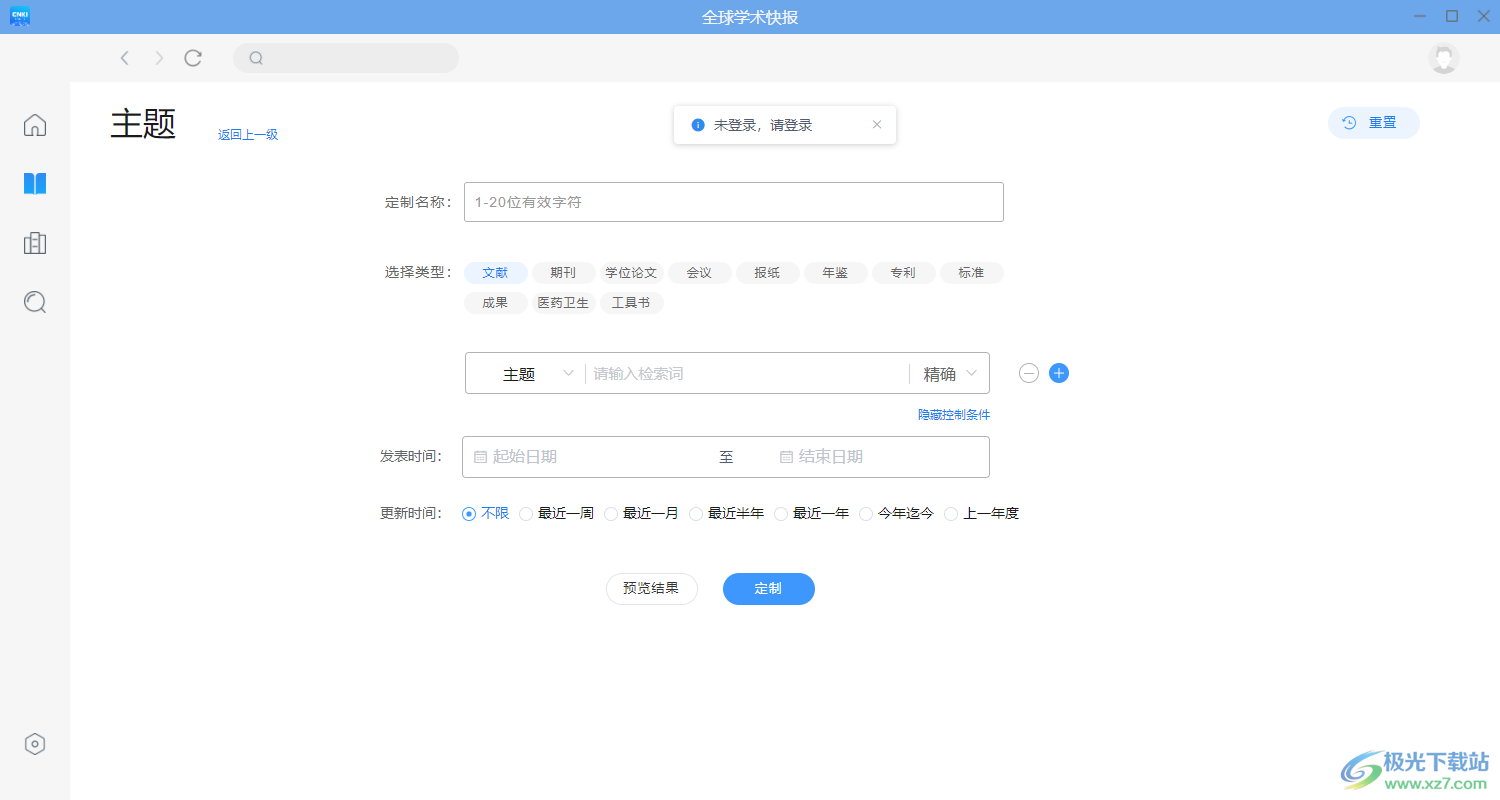Open Settings using the gear icon
The image size is (1500, 800).
click(34, 743)
